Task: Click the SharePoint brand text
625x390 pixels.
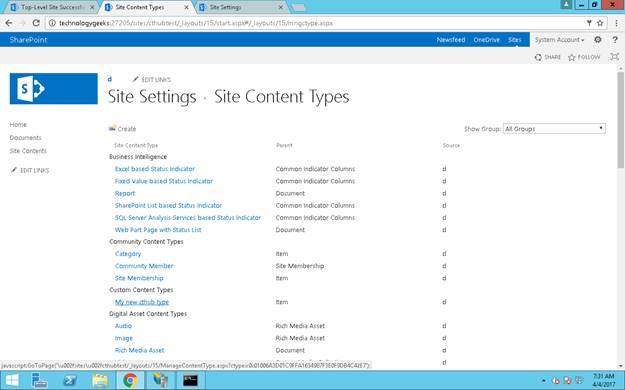Action: 28,39
